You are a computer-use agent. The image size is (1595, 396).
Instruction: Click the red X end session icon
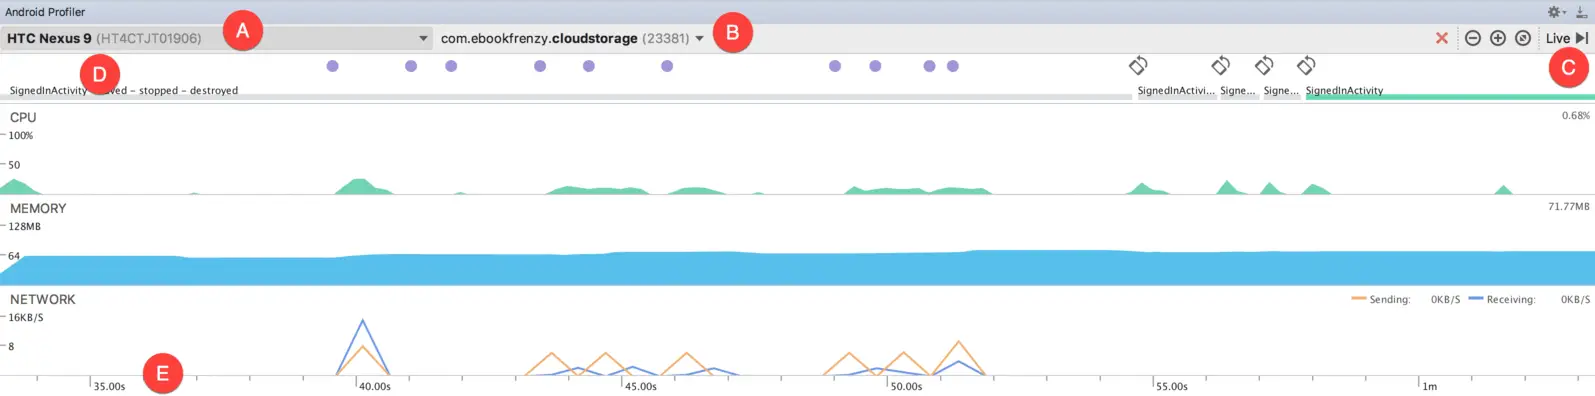1442,38
